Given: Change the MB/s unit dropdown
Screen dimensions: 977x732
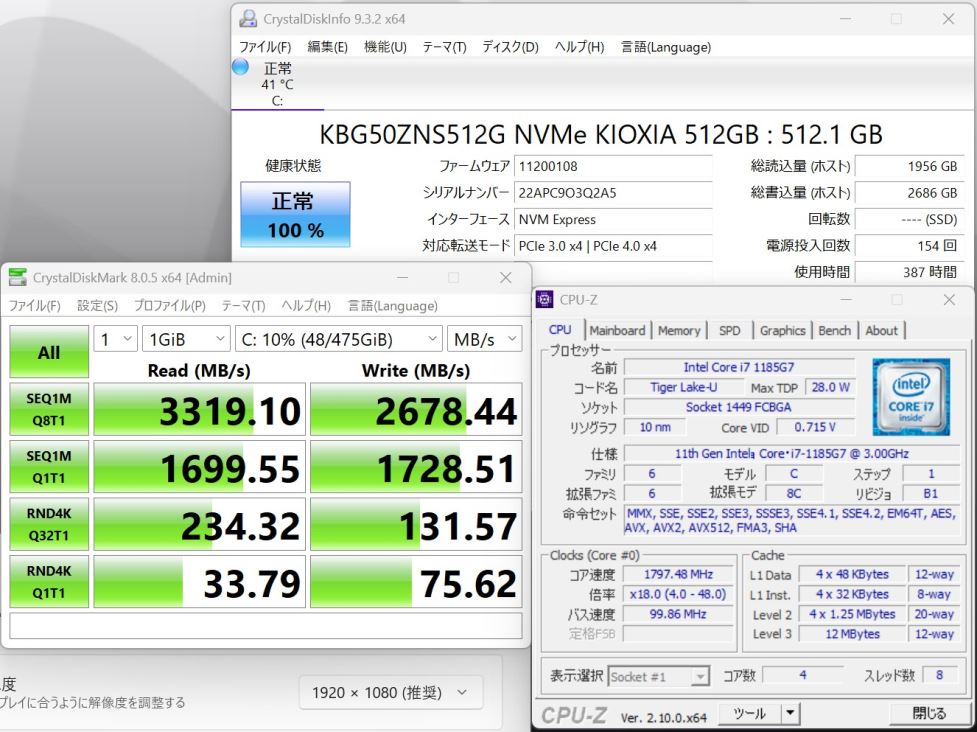Looking at the screenshot, I should (x=484, y=340).
